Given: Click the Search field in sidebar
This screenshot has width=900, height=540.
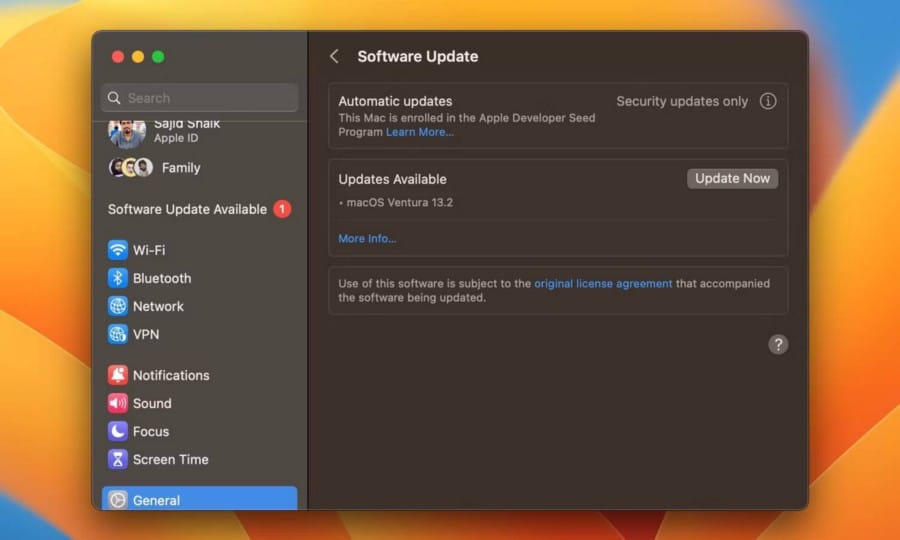Looking at the screenshot, I should [200, 98].
